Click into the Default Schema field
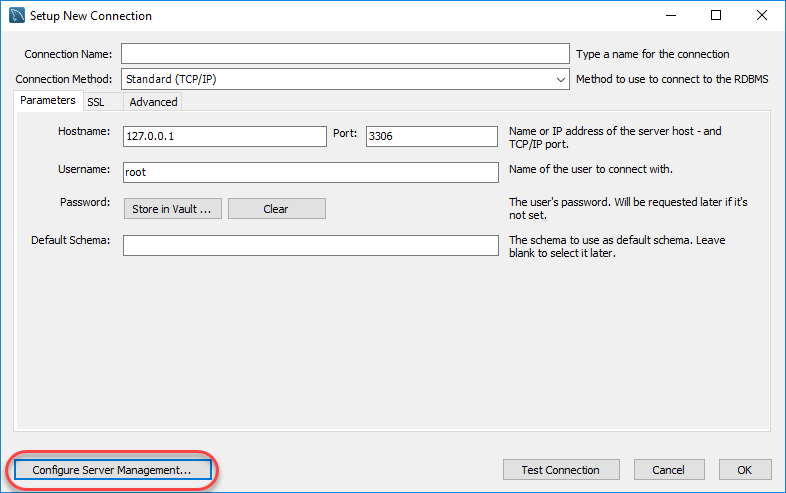The height and width of the screenshot is (493, 786). (x=310, y=246)
